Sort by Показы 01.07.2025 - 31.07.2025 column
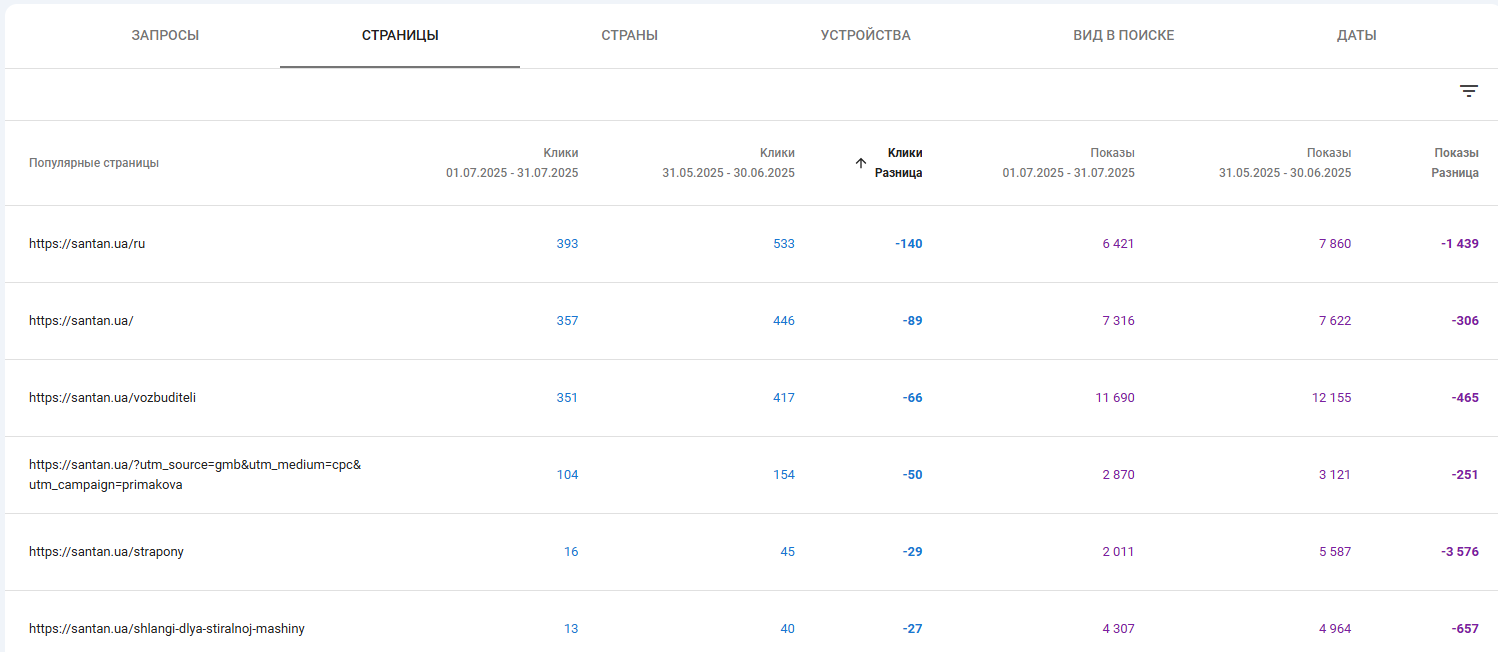Image resolution: width=1498 pixels, height=652 pixels. click(1068, 163)
